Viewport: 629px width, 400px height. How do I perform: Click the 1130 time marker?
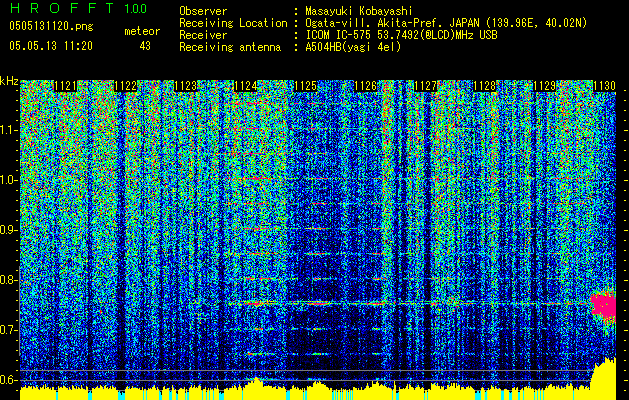coord(604,86)
